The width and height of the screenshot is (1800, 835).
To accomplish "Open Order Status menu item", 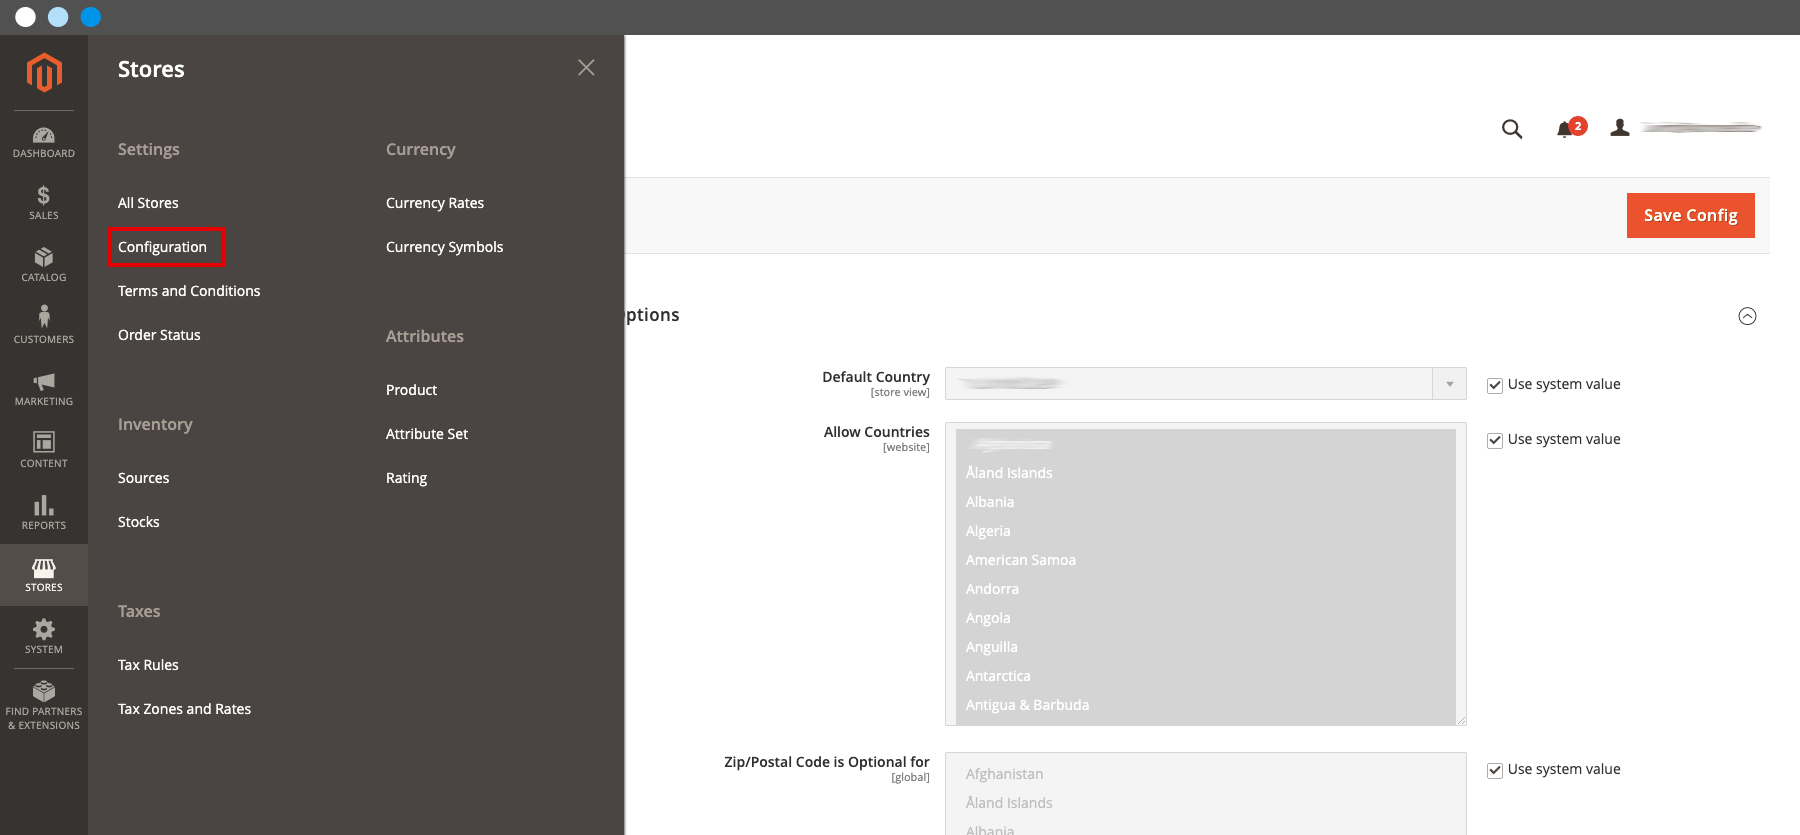I will coord(159,335).
